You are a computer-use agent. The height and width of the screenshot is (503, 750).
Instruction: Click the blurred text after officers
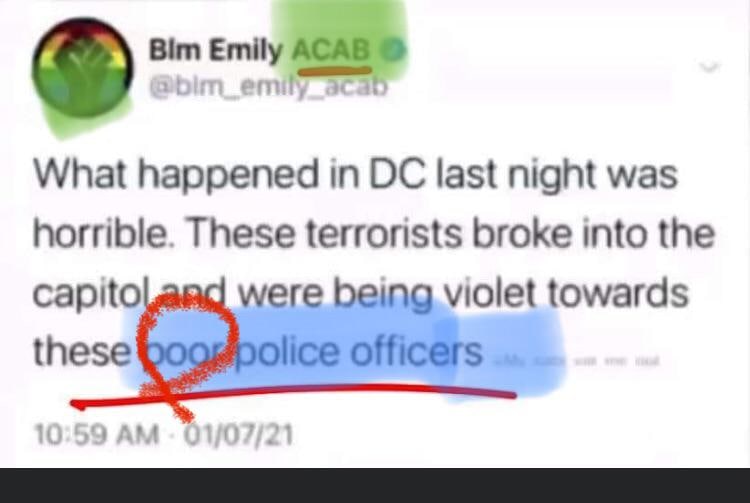click(x=576, y=361)
